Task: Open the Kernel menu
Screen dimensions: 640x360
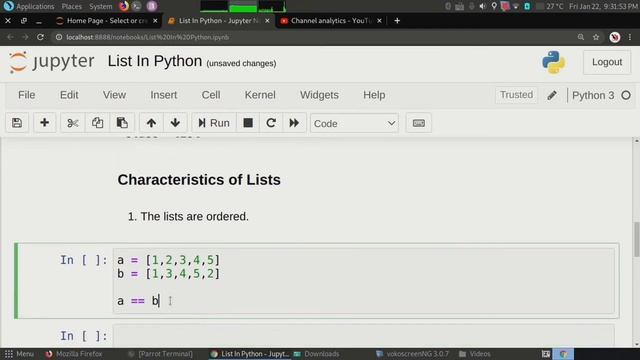Action: pyautogui.click(x=260, y=95)
